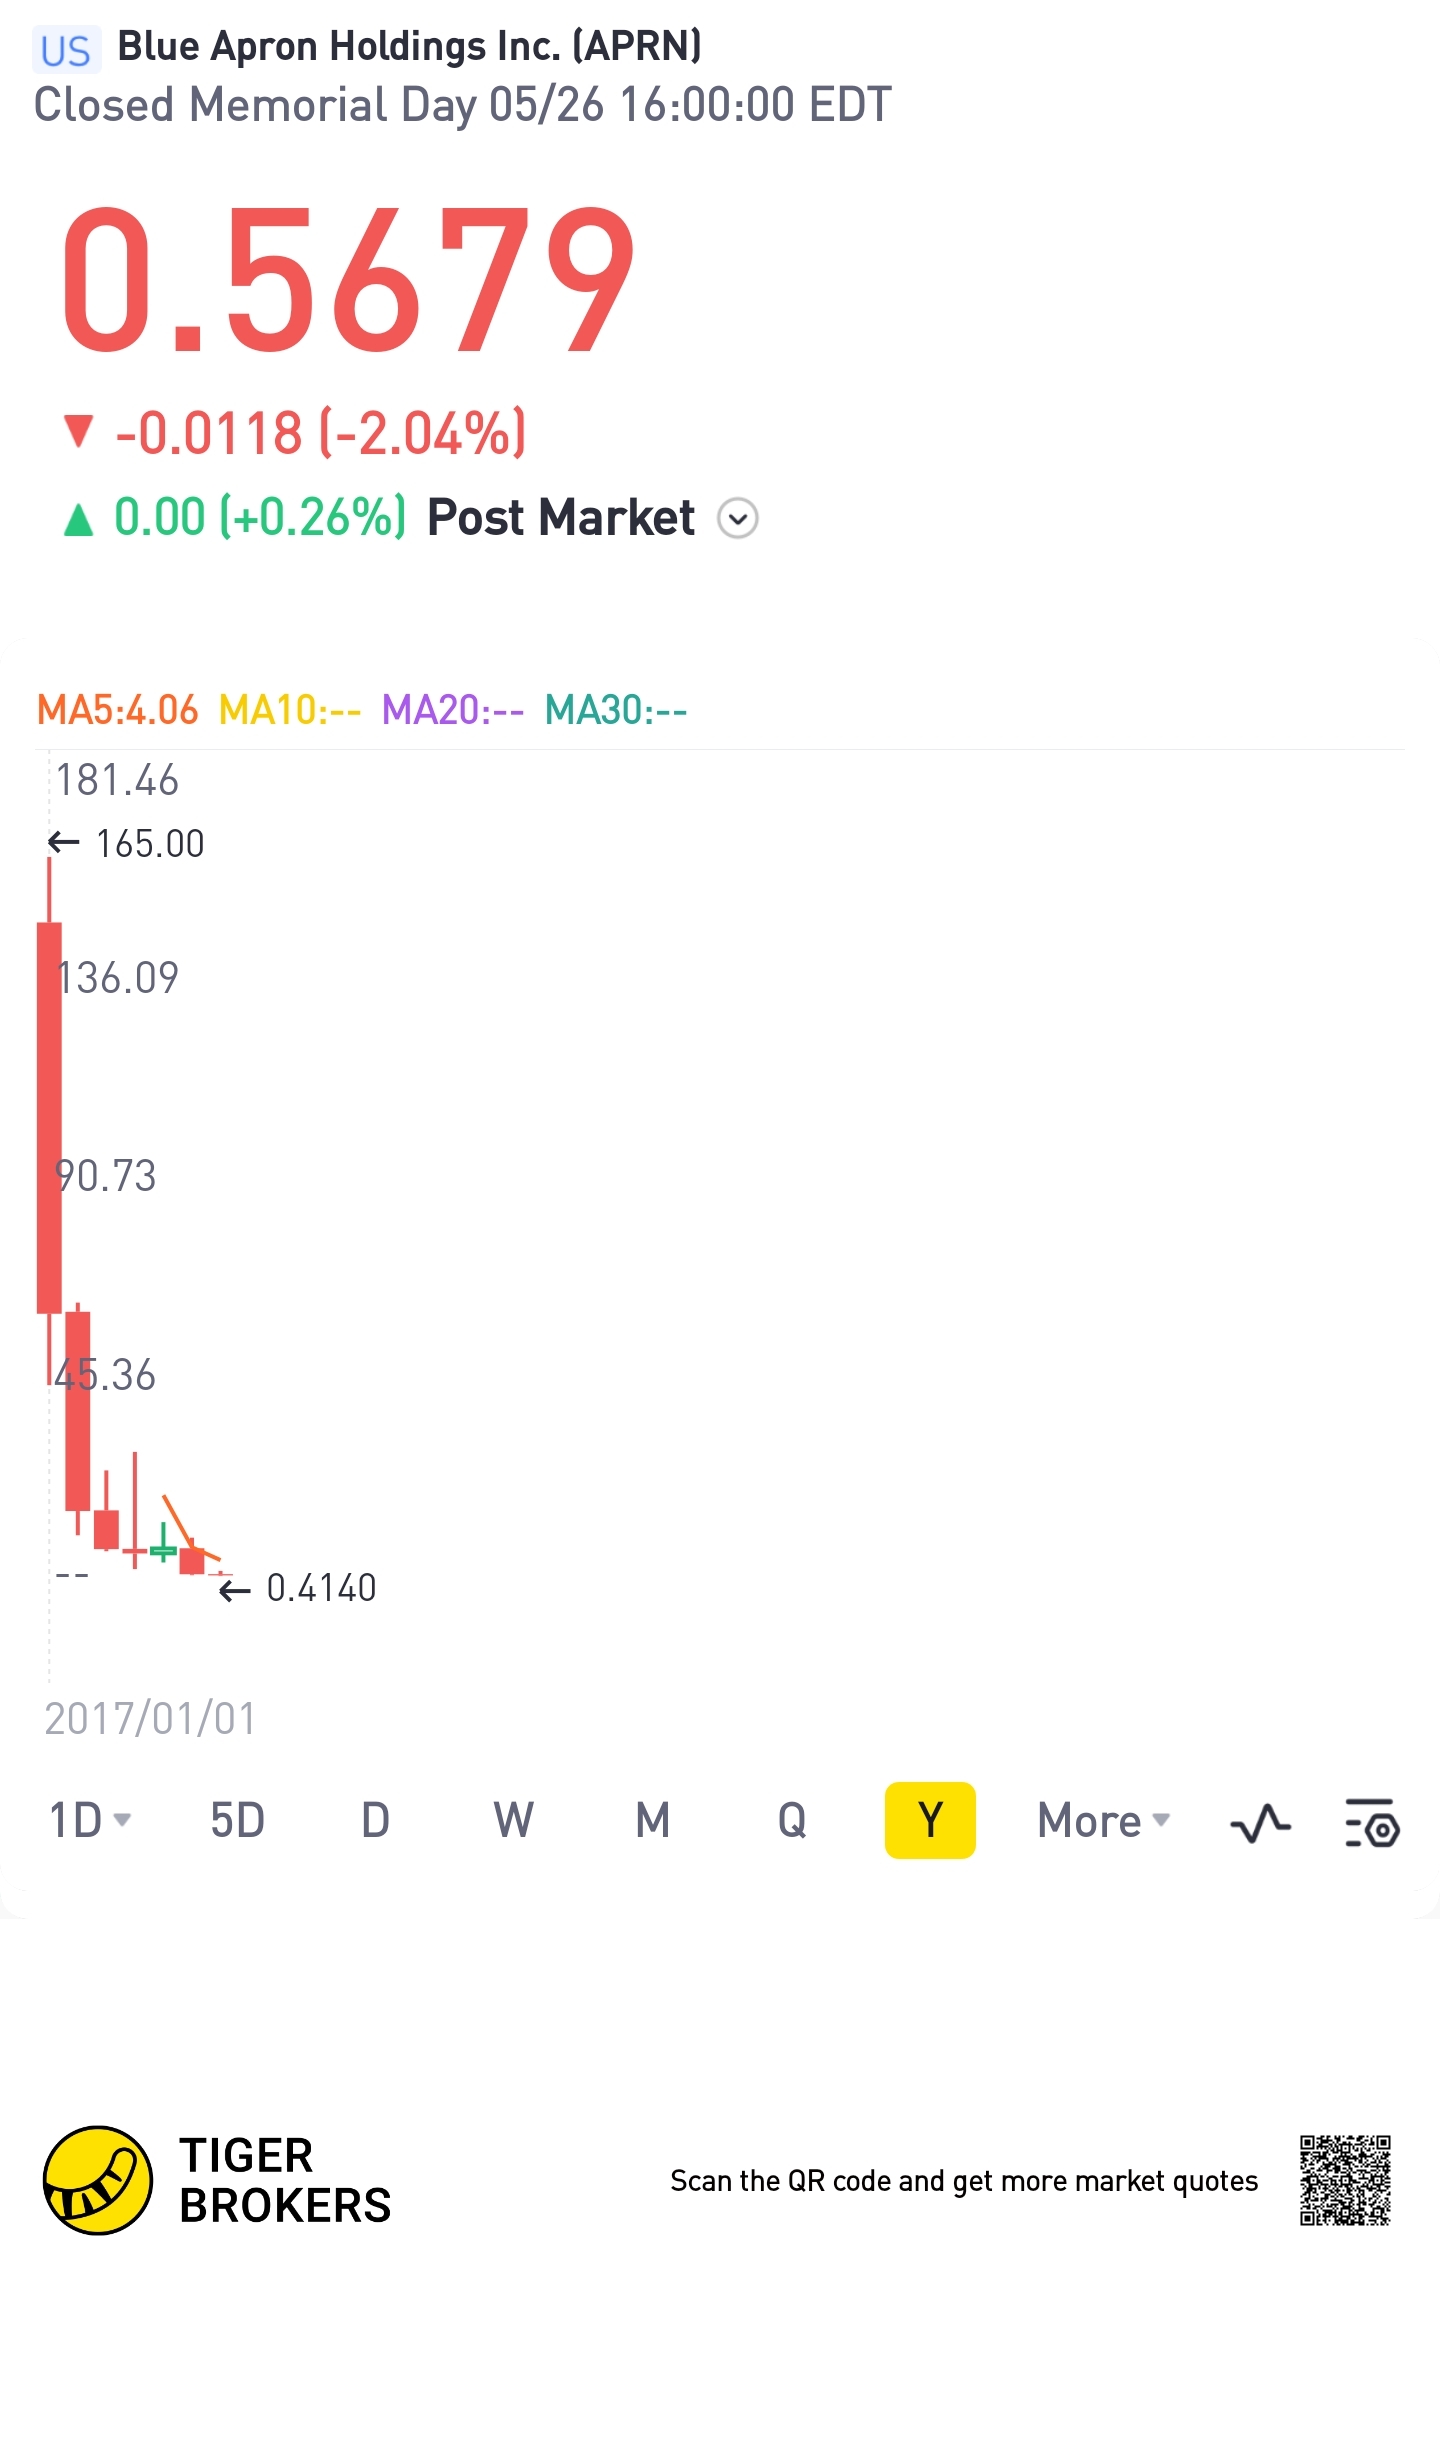The height and width of the screenshot is (2442, 1440).
Task: Open the 1D timeframe dropdown
Action: pos(90,1821)
